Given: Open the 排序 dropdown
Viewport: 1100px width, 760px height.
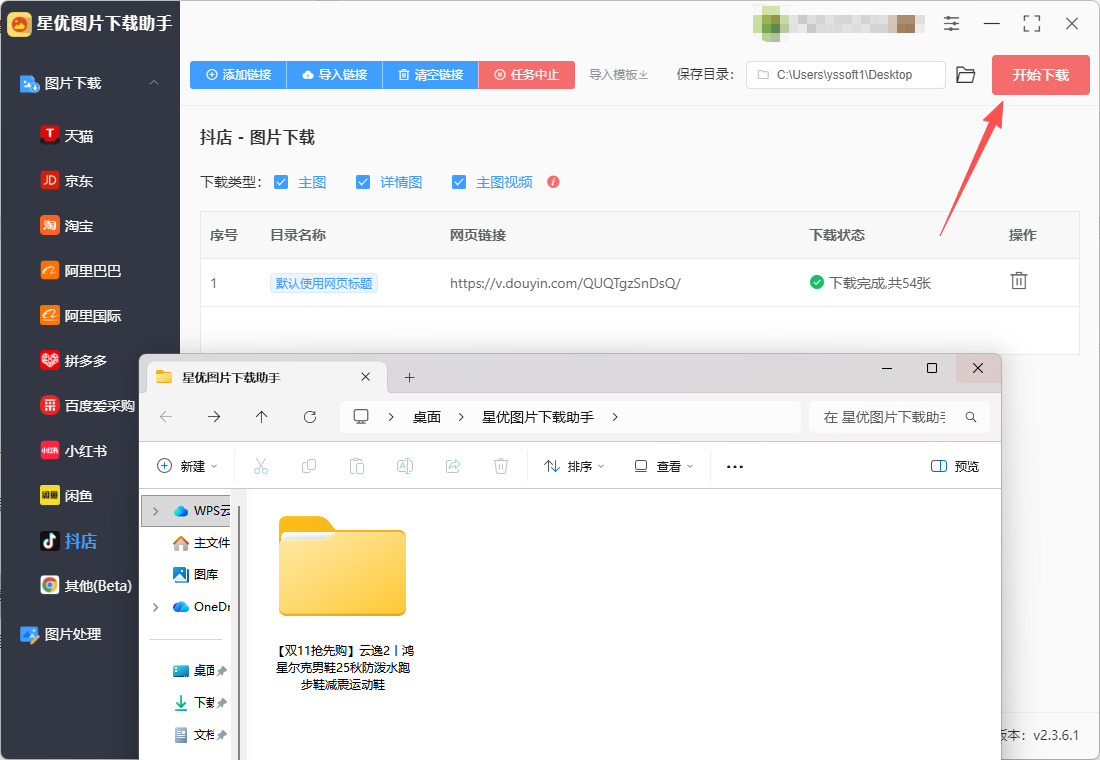Looking at the screenshot, I should [x=574, y=466].
